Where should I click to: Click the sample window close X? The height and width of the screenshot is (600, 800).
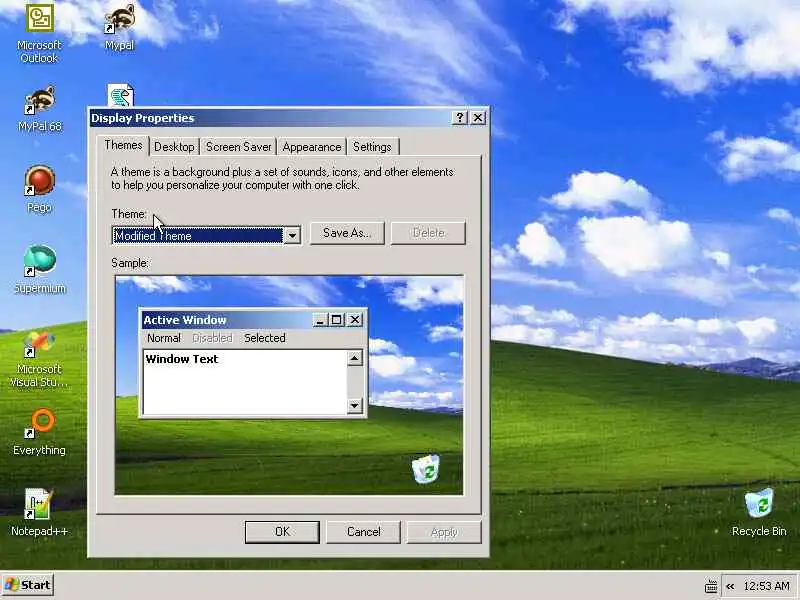pyautogui.click(x=355, y=320)
